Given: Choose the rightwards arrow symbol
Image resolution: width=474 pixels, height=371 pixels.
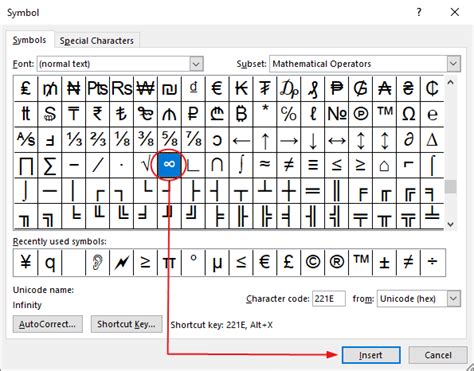Looking at the screenshot, I should pyautogui.click(x=289, y=140).
